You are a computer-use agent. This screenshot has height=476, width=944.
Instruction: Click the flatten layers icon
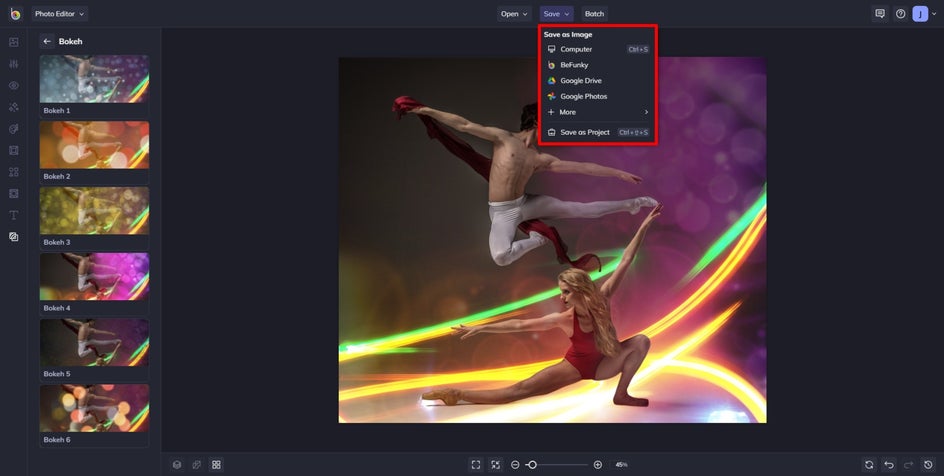pos(196,465)
